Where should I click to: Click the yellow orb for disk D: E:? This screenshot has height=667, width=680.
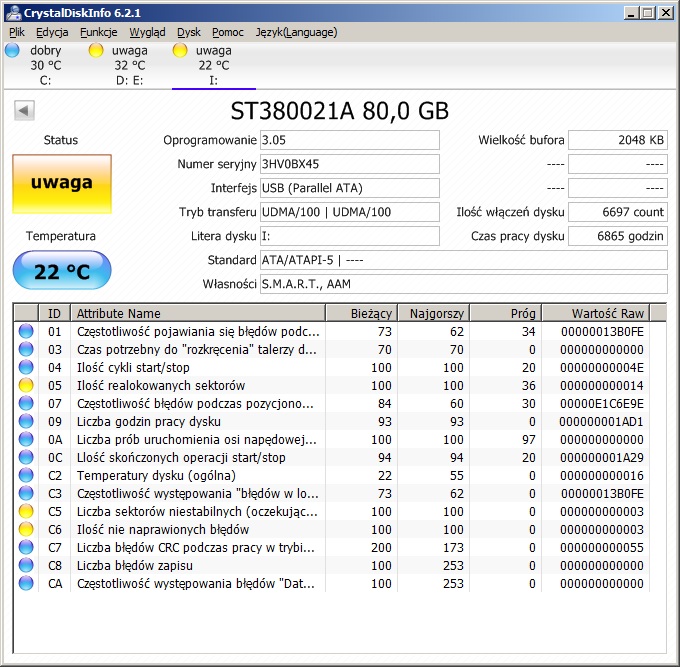[96, 50]
